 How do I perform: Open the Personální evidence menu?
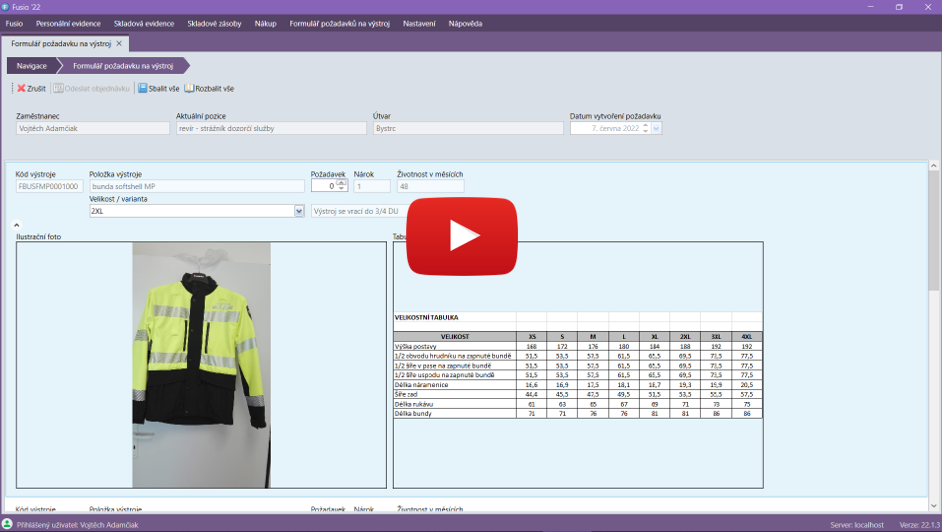point(68,23)
